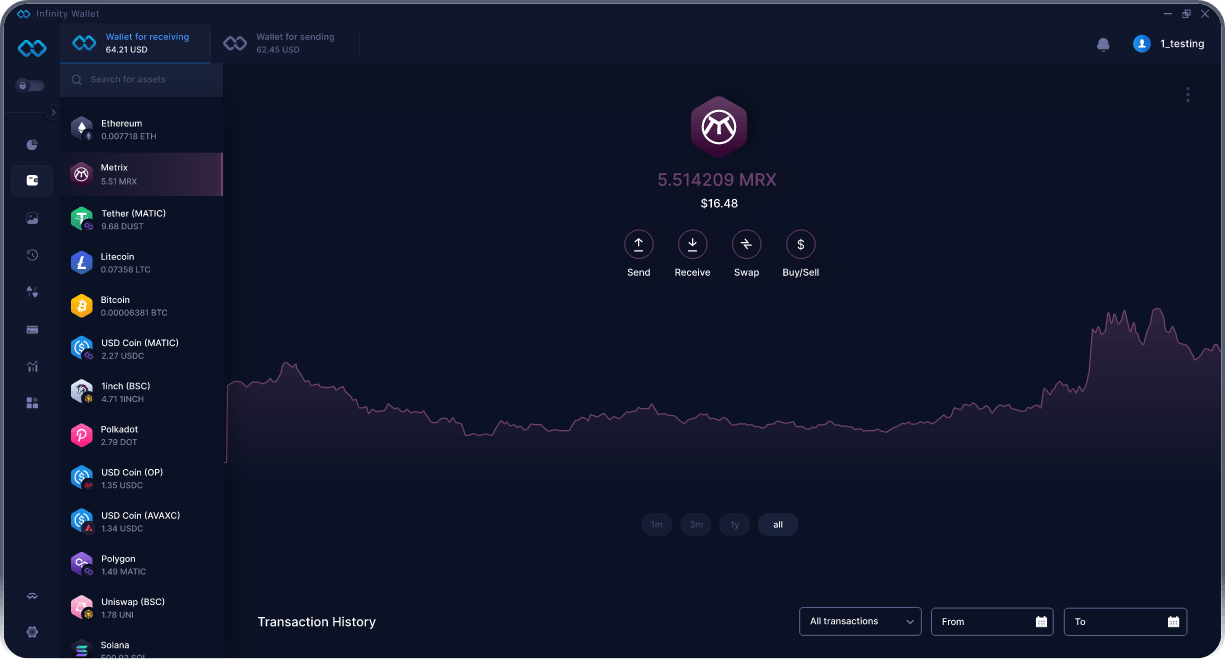Open calendar icon in From field
Screen dimensions: 1225x662
coord(1041,621)
